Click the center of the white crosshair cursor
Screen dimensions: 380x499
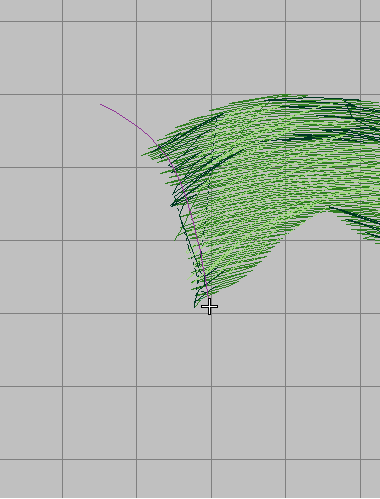coord(210,307)
